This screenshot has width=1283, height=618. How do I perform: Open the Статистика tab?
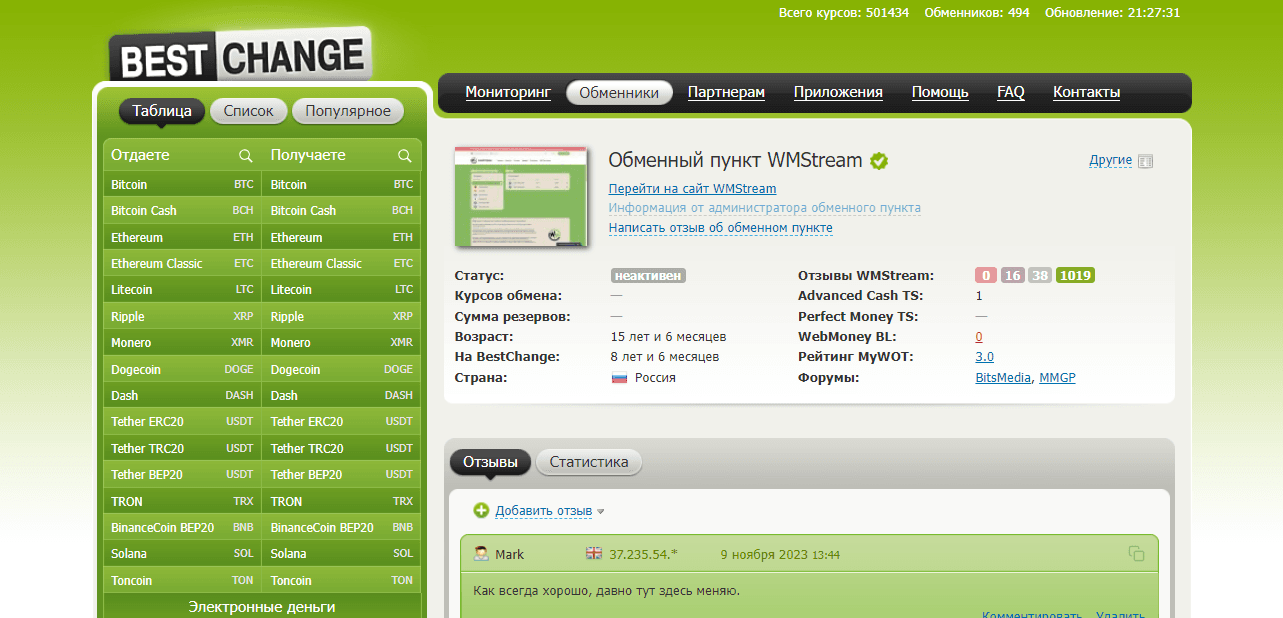pyautogui.click(x=589, y=462)
